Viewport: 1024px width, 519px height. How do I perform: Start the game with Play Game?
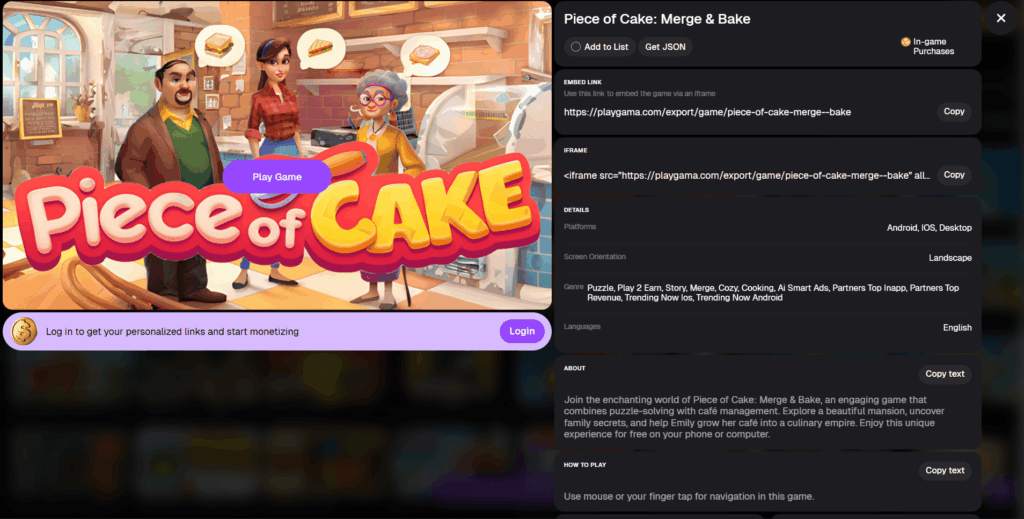(x=277, y=177)
